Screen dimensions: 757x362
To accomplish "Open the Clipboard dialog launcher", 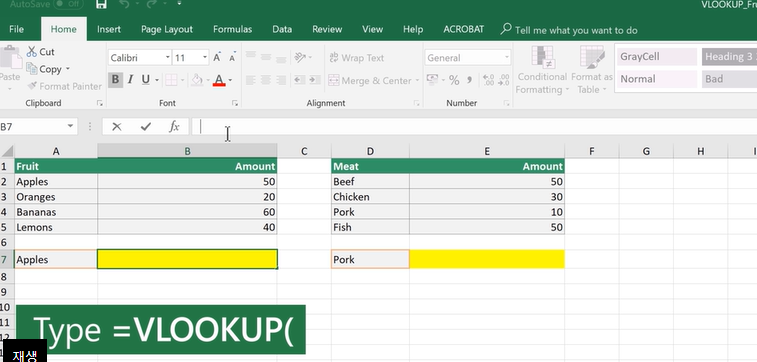I will (x=100, y=103).
